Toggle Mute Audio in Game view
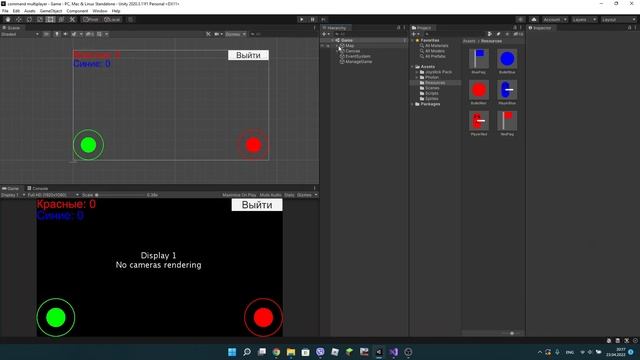The width and height of the screenshot is (640, 360). point(271,195)
